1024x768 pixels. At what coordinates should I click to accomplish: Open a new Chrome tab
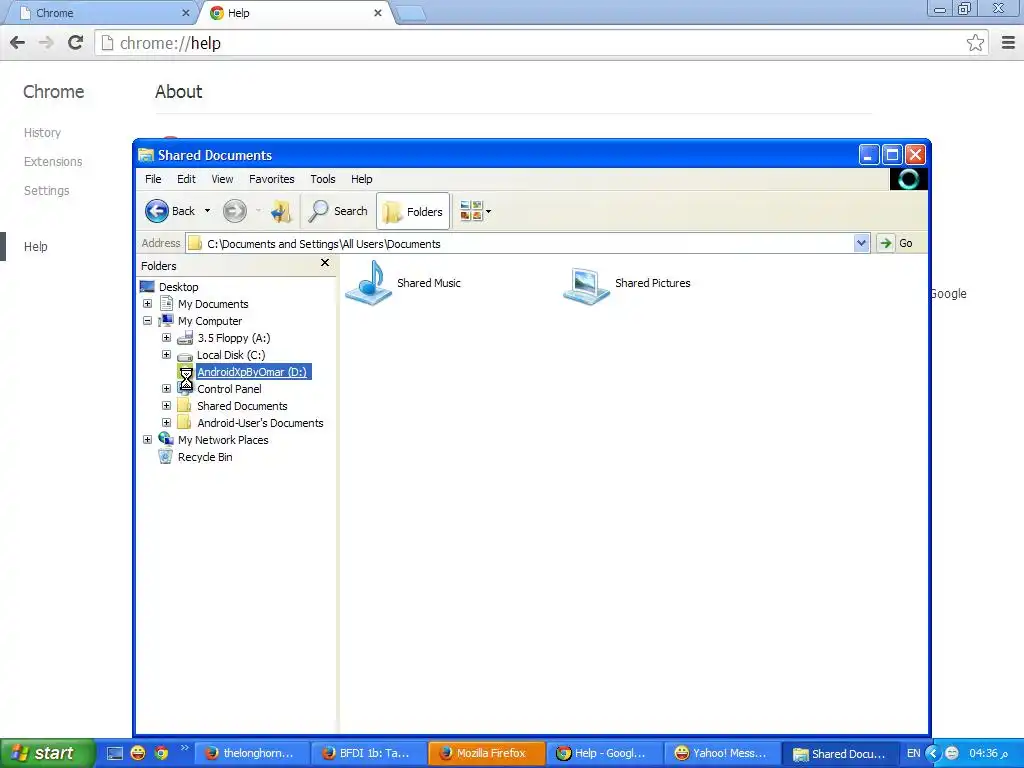(411, 14)
